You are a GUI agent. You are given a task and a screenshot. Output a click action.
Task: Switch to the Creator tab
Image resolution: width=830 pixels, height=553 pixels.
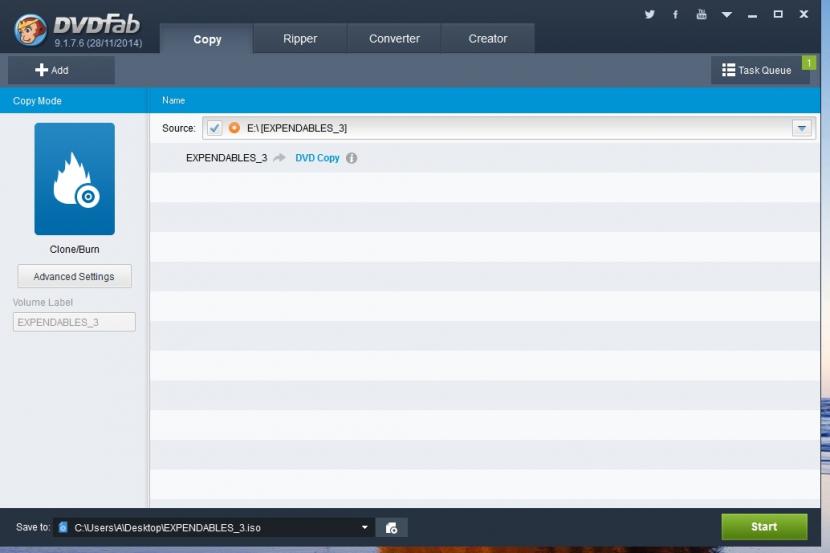[x=488, y=39]
